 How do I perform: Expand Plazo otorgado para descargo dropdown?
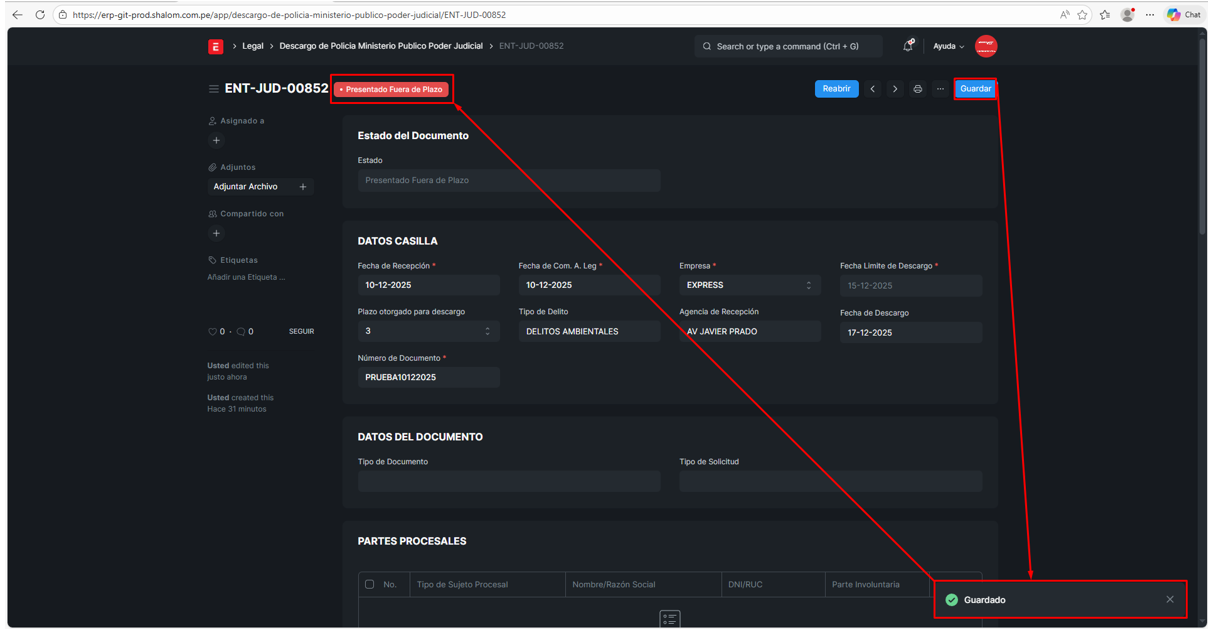click(x=428, y=331)
